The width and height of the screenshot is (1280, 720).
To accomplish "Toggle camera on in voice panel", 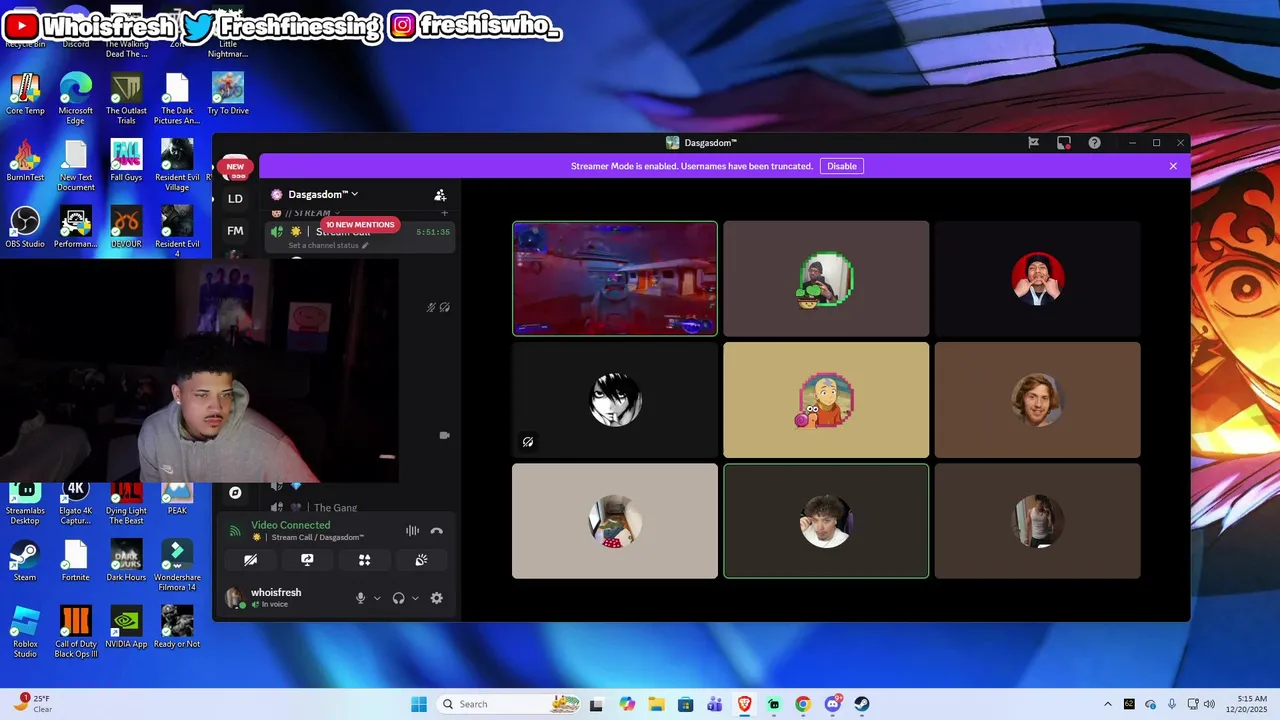I will click(250, 560).
